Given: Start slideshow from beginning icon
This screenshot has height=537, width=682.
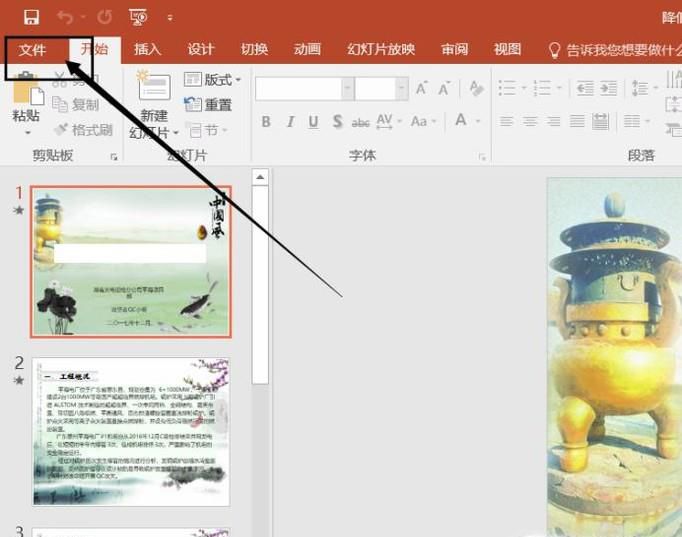Looking at the screenshot, I should pyautogui.click(x=138, y=17).
